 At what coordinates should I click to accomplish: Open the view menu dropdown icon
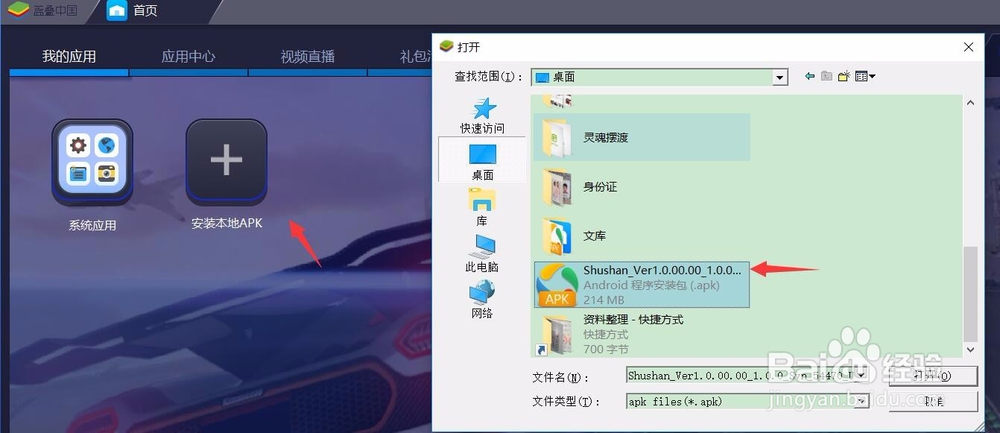click(x=865, y=77)
